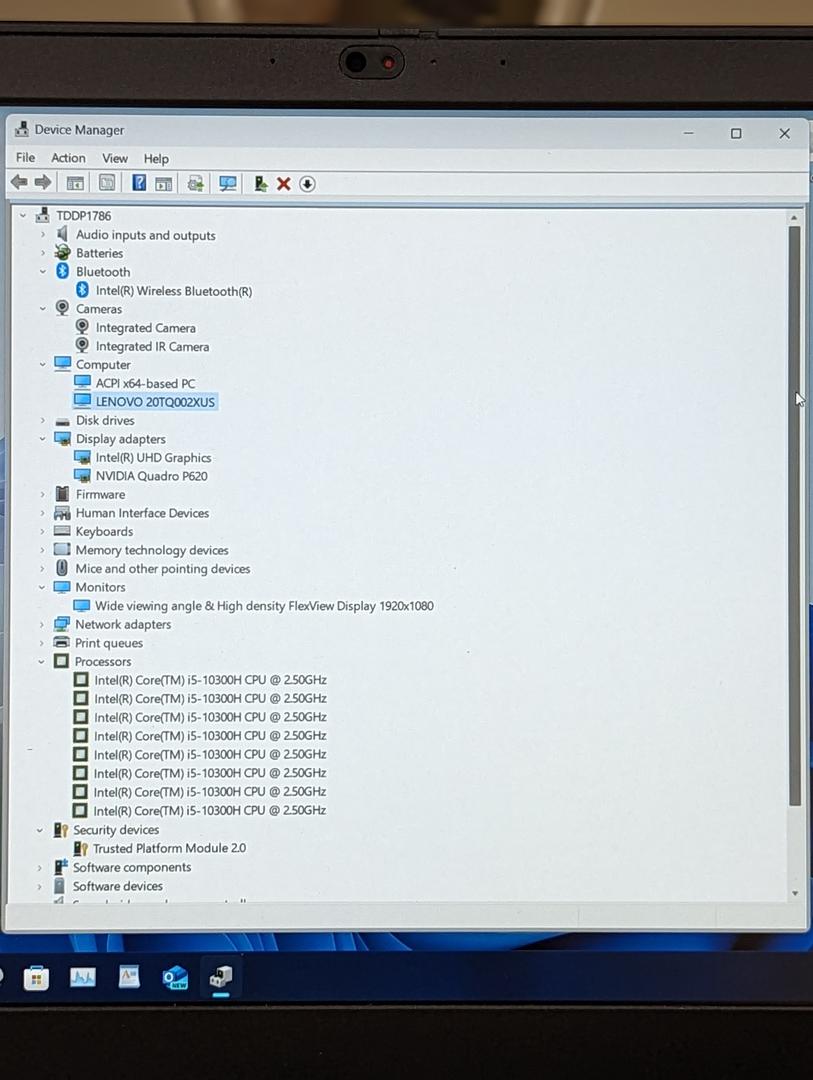Viewport: 813px width, 1080px height.
Task: Expand the Disk drives category
Action: (43, 420)
